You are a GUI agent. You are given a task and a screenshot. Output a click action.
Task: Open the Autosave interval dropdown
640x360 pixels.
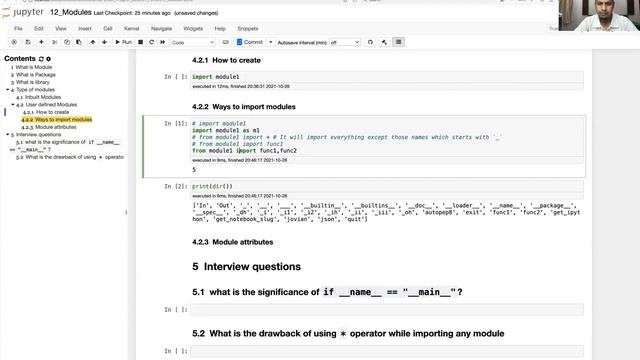coord(345,42)
